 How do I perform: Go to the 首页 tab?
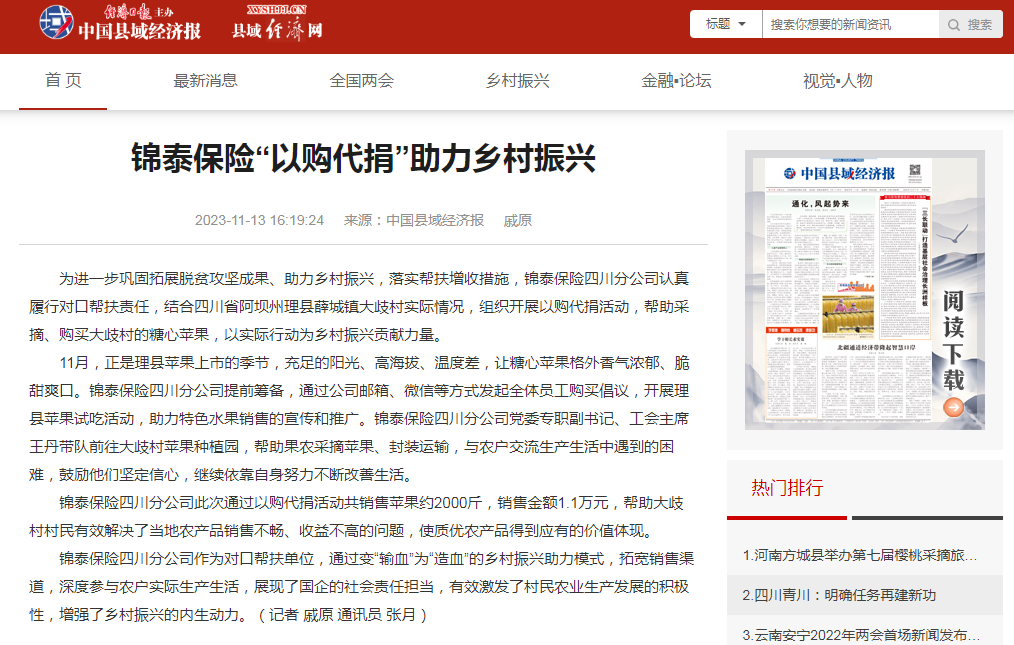(63, 81)
